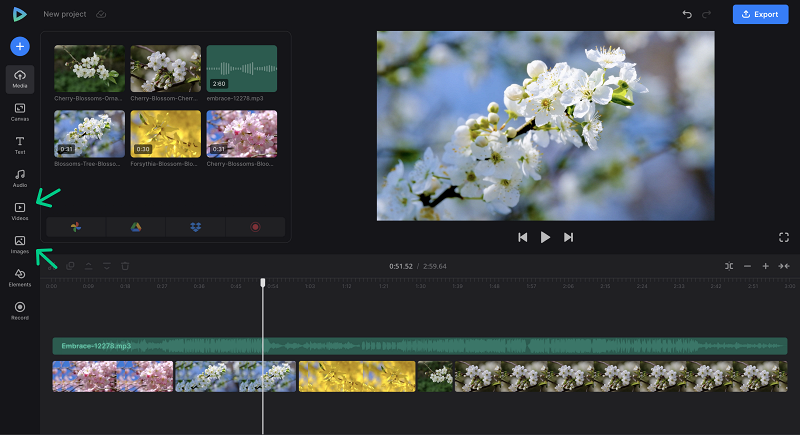This screenshot has height=435, width=800.
Task: Open the Elements panel in sidebar
Action: [20, 278]
